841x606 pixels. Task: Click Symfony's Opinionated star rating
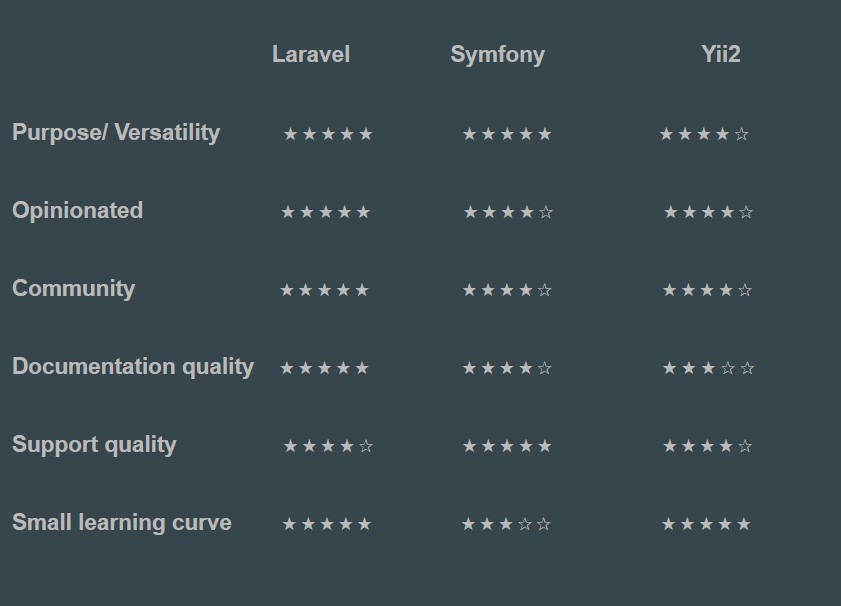point(508,212)
